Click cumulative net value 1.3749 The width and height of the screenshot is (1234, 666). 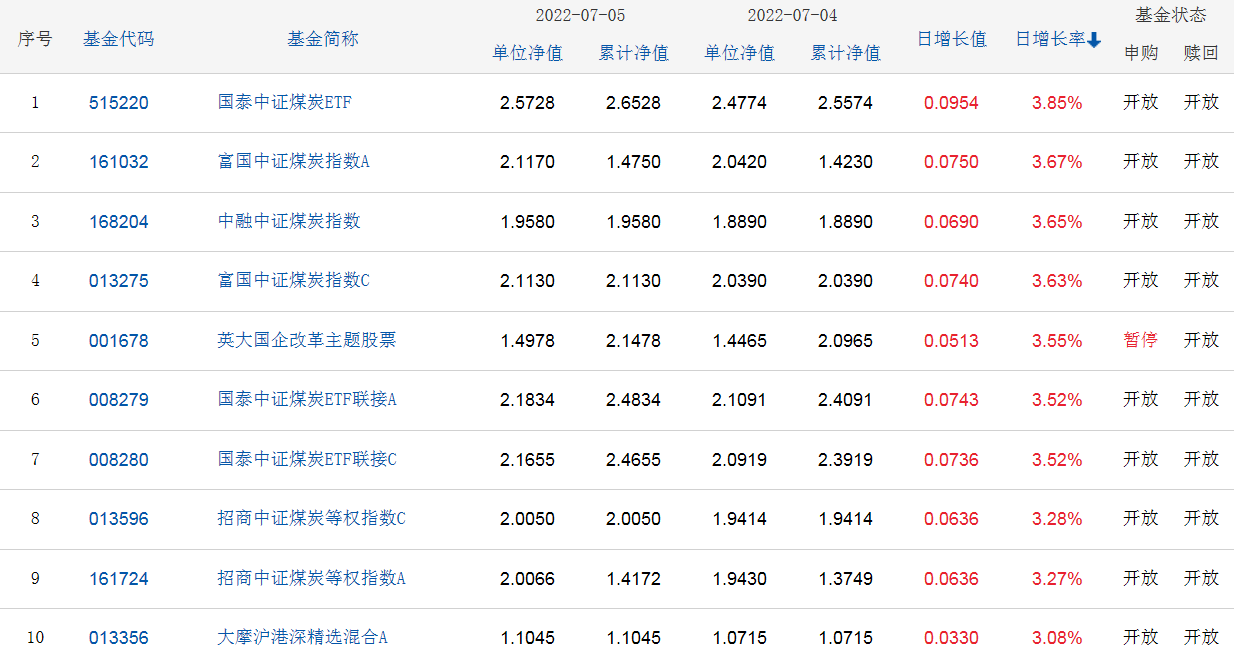845,579
